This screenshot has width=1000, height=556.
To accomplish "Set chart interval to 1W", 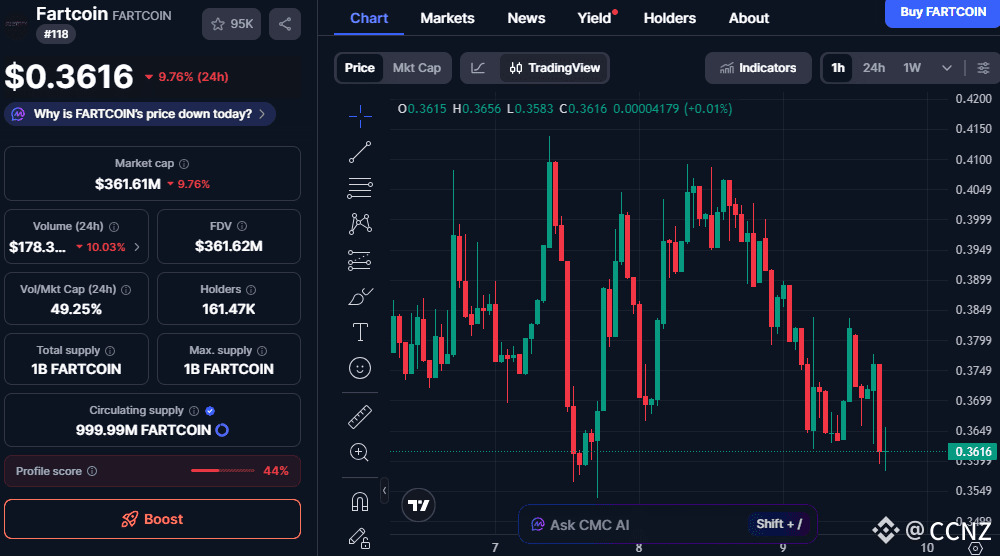I will click(x=912, y=68).
